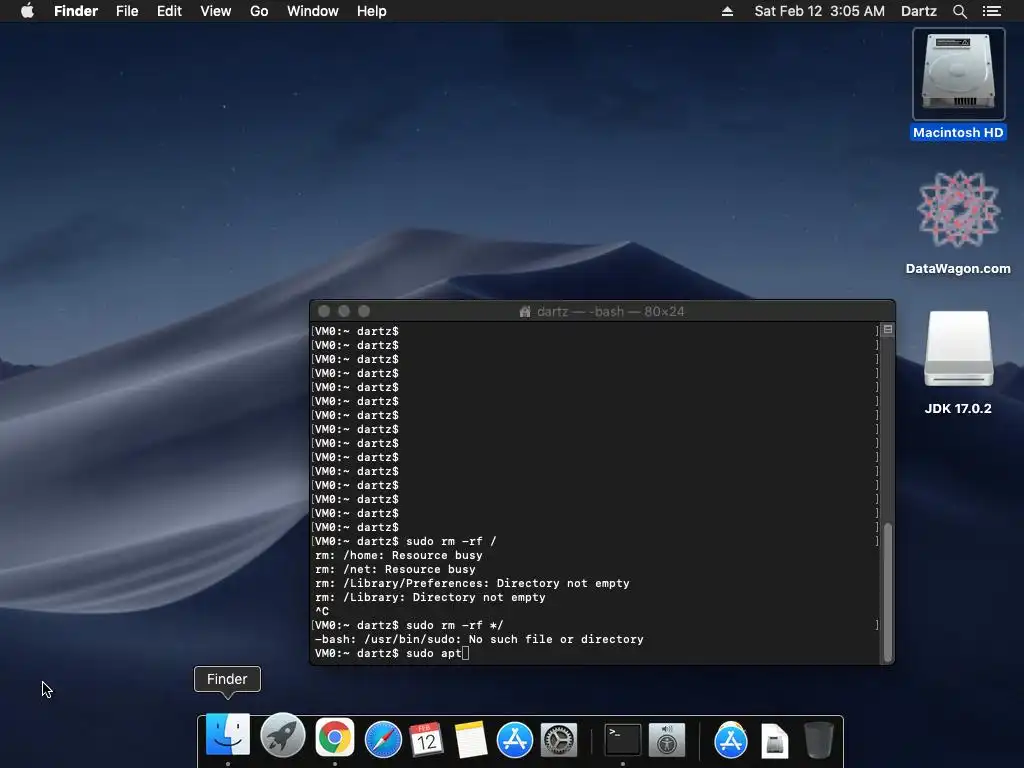Viewport: 1024px width, 768px height.
Task: Open Calendar from the Dock
Action: coord(426,739)
